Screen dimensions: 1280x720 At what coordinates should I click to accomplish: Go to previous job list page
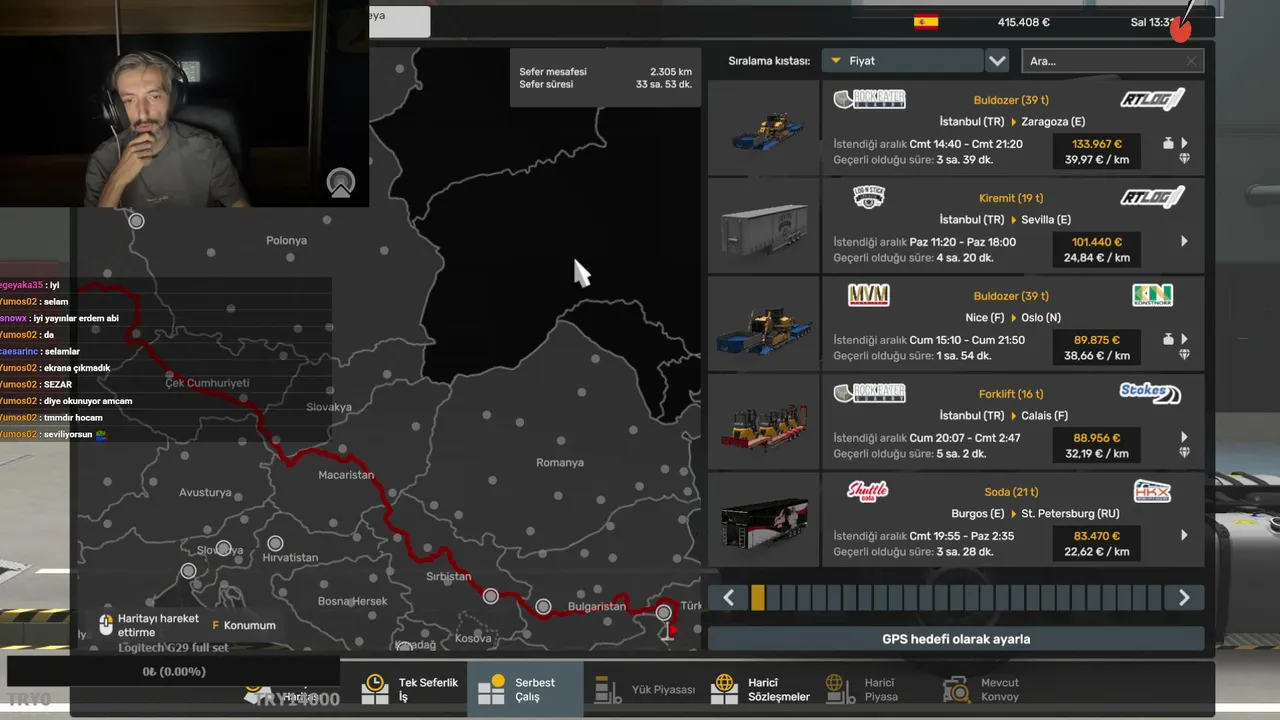pos(729,598)
